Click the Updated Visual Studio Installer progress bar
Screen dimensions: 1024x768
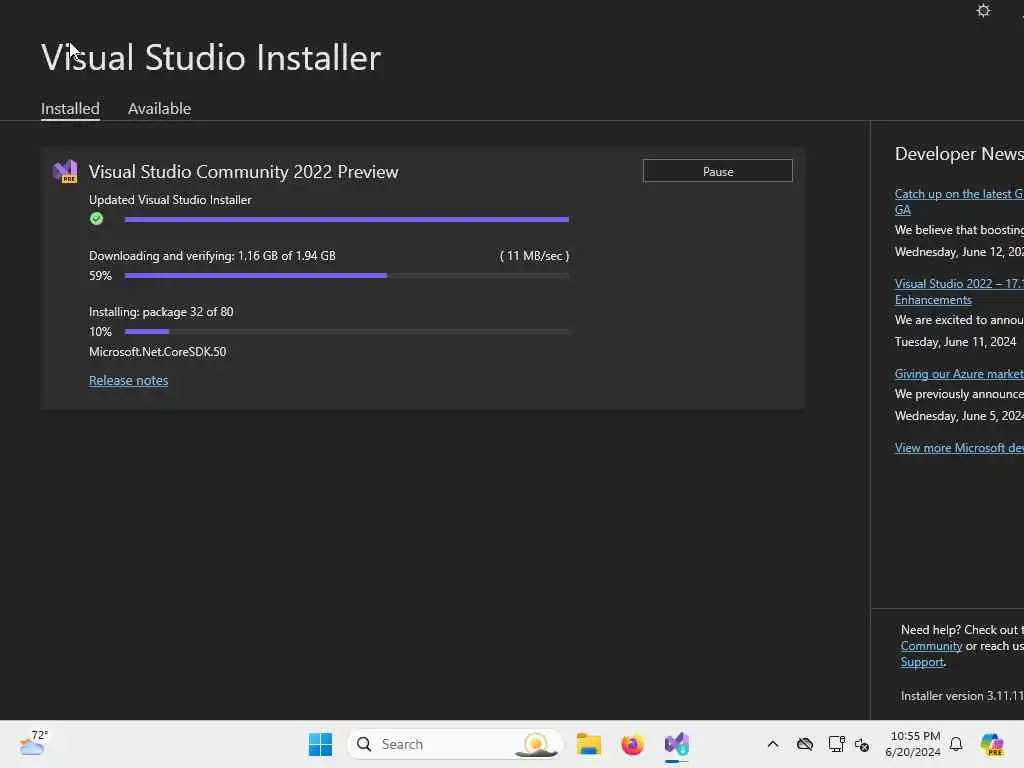coord(347,219)
